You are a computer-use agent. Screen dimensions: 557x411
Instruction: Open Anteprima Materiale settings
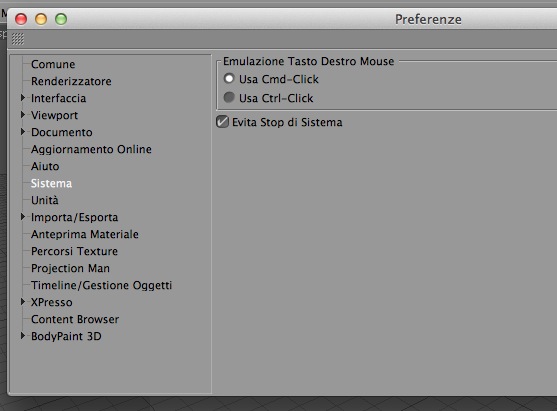click(85, 234)
